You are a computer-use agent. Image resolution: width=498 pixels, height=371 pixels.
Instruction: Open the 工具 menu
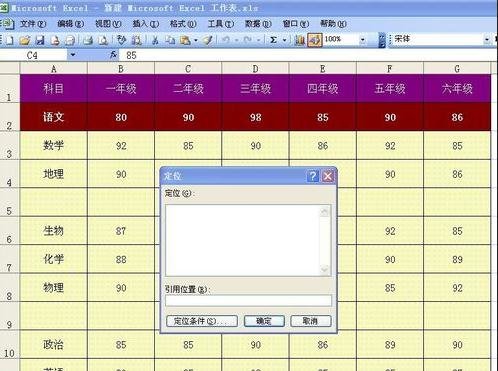(x=221, y=24)
